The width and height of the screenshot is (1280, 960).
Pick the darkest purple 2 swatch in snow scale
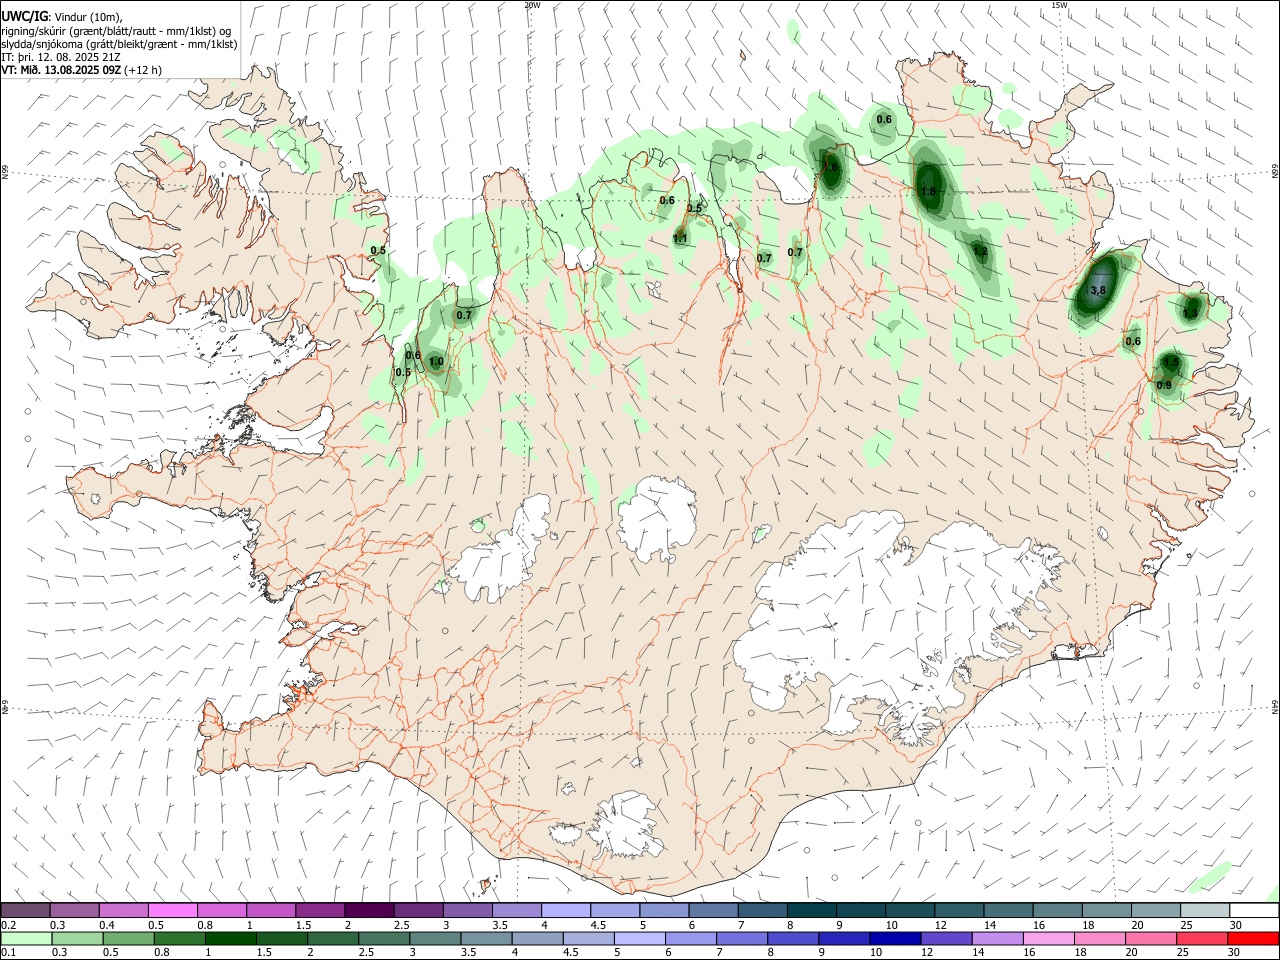(x=369, y=910)
